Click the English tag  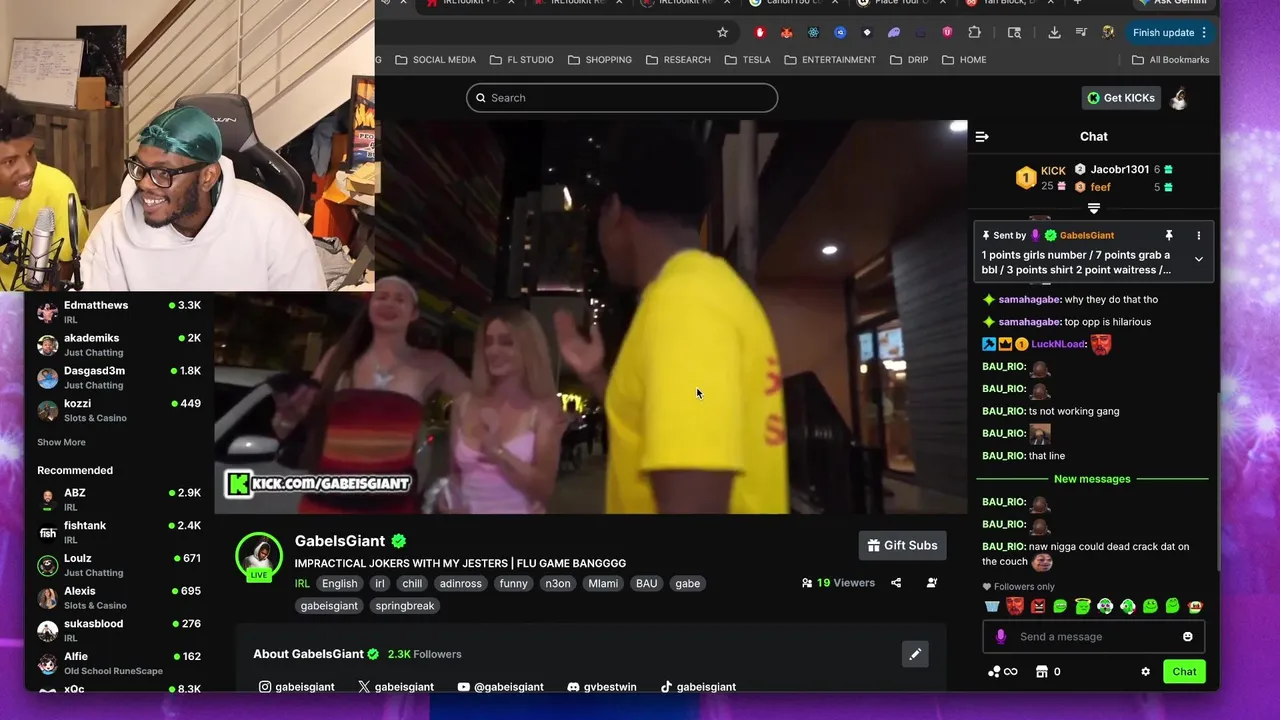(x=339, y=584)
